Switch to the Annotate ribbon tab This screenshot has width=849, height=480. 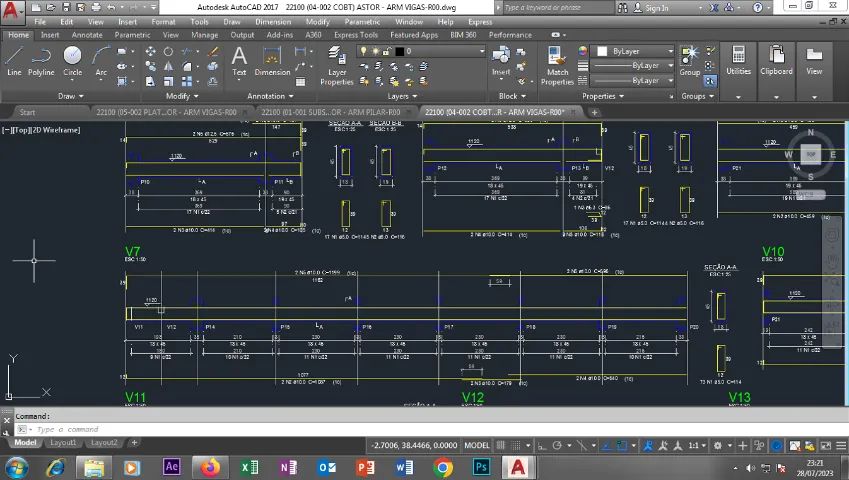coord(87,35)
